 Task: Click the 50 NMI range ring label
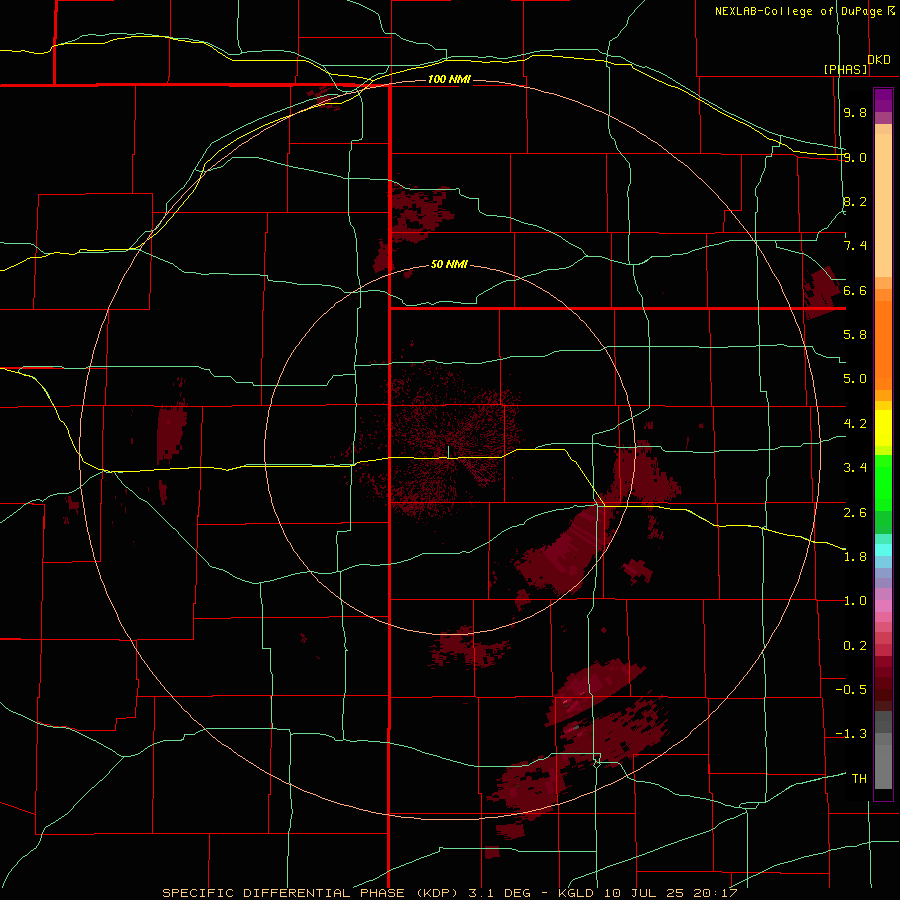(449, 264)
